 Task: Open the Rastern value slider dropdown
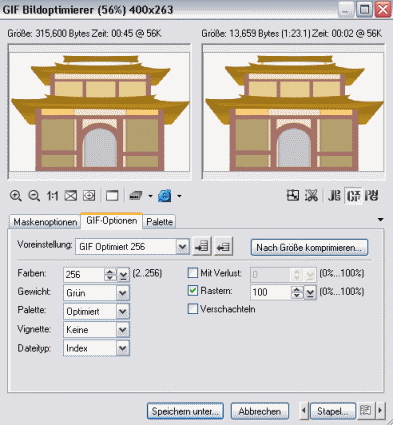[310, 293]
